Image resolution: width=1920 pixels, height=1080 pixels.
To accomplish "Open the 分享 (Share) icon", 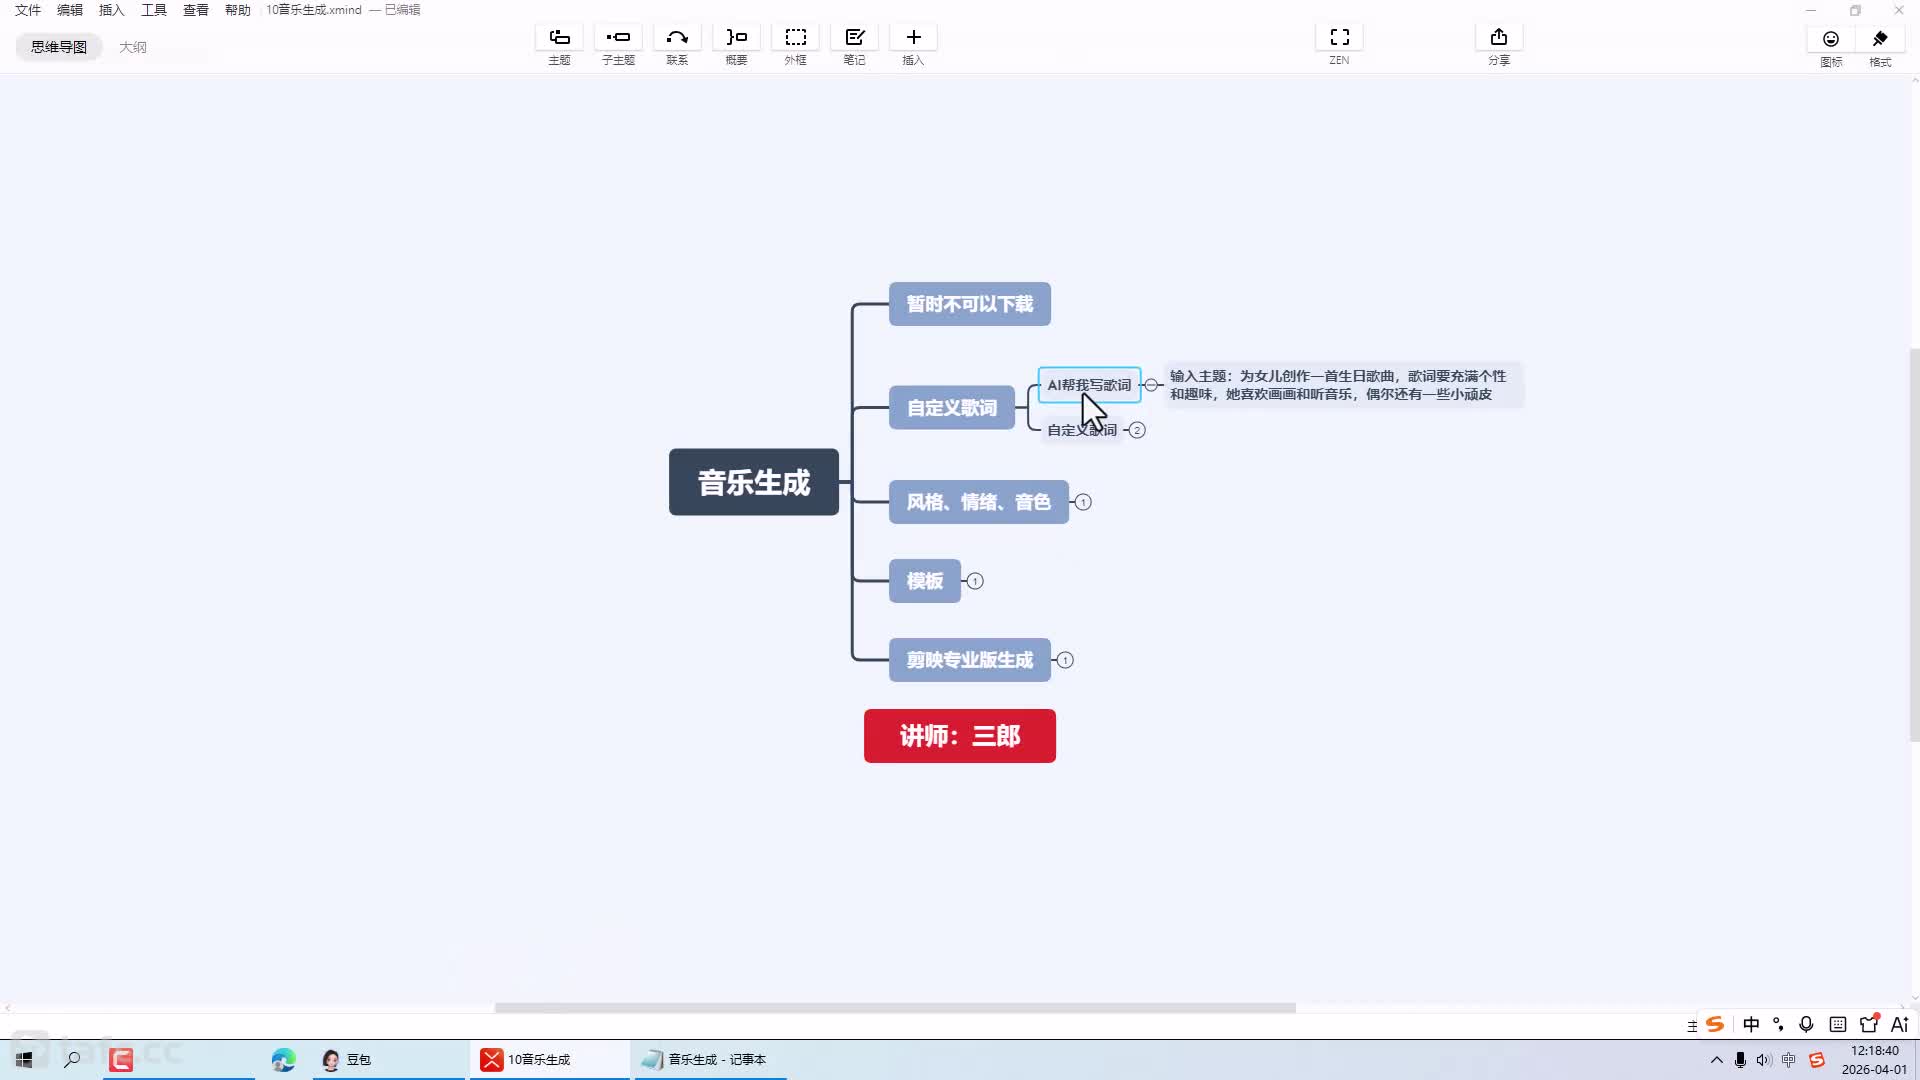I will tap(1498, 38).
